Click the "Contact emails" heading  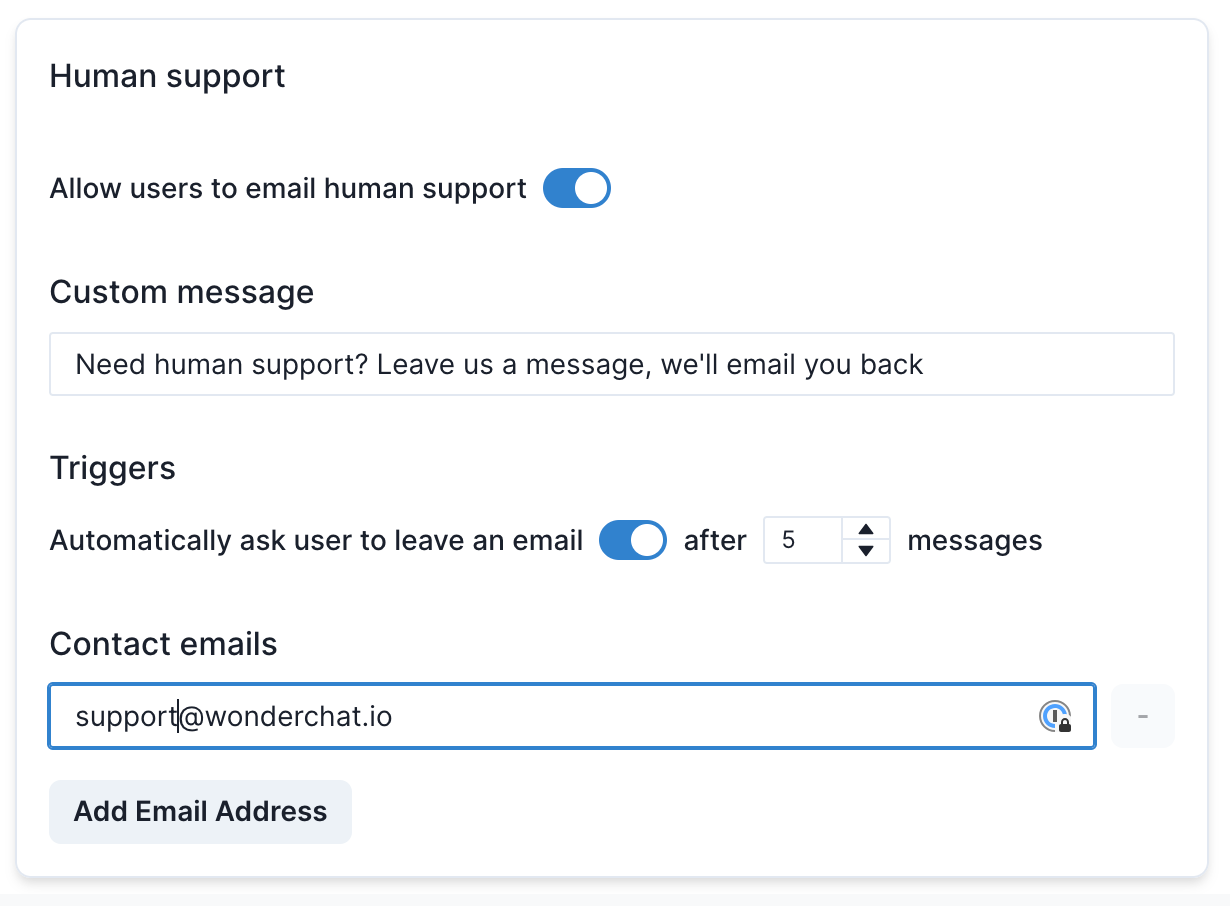[163, 644]
